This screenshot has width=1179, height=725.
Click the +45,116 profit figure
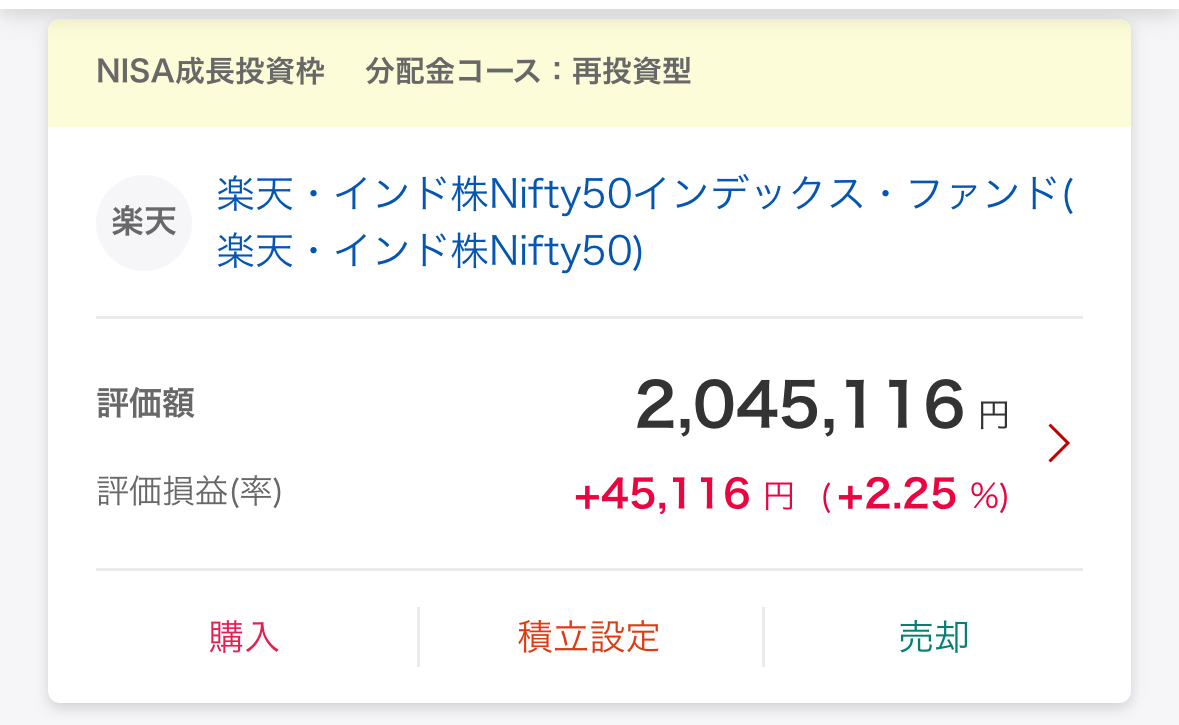pyautogui.click(x=662, y=494)
